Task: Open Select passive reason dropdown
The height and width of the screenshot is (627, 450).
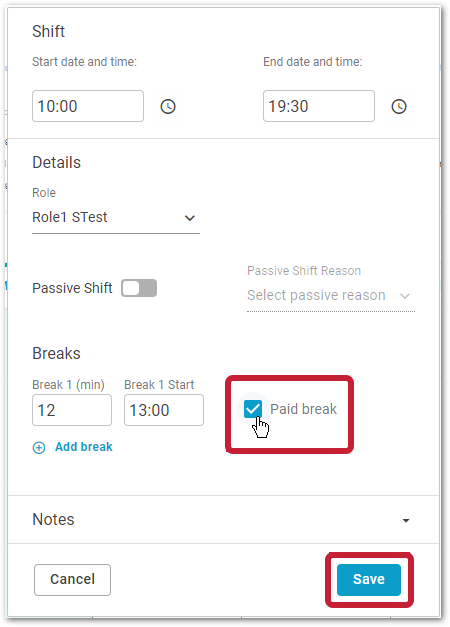Action: pyautogui.click(x=331, y=296)
